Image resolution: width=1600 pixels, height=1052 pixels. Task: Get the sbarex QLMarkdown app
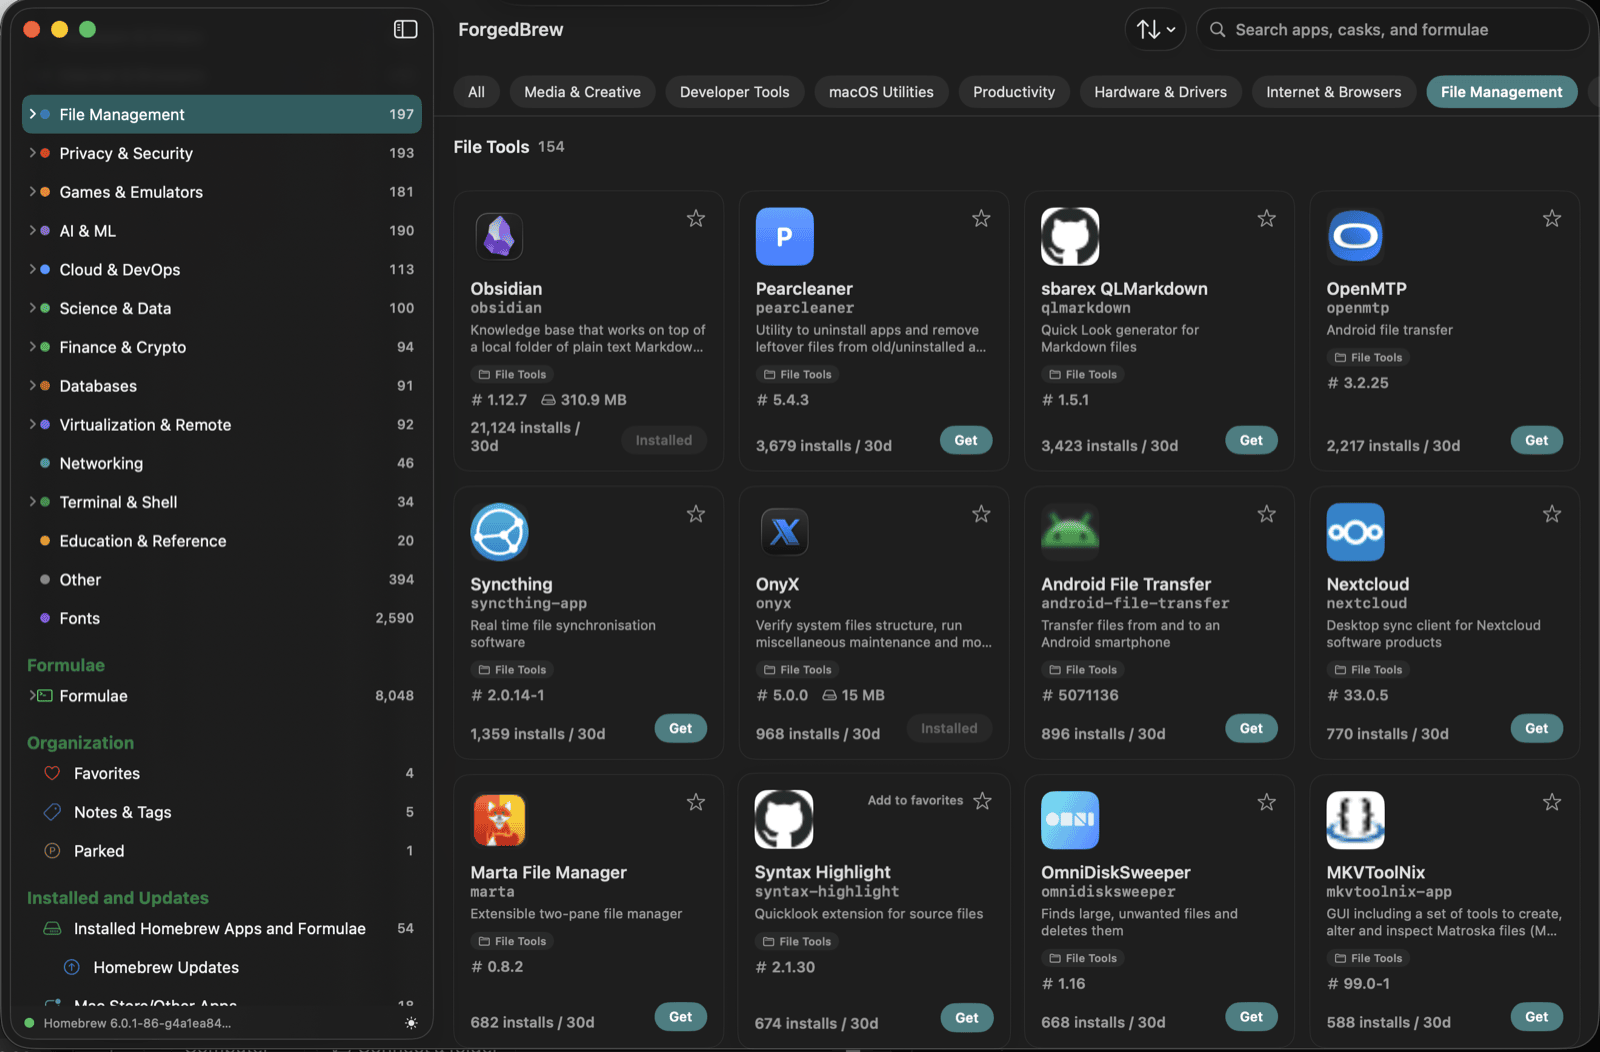point(1251,440)
